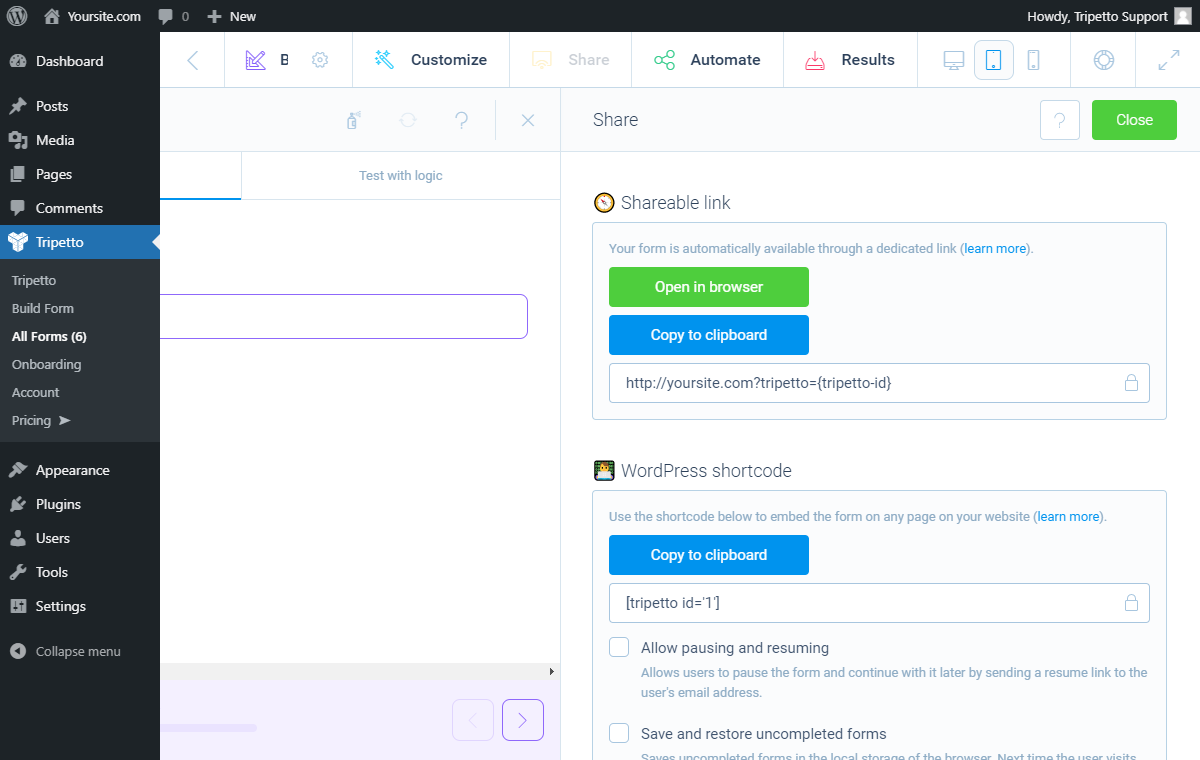Open the Appearance menu
Viewport: 1200px width, 760px height.
coord(80,470)
